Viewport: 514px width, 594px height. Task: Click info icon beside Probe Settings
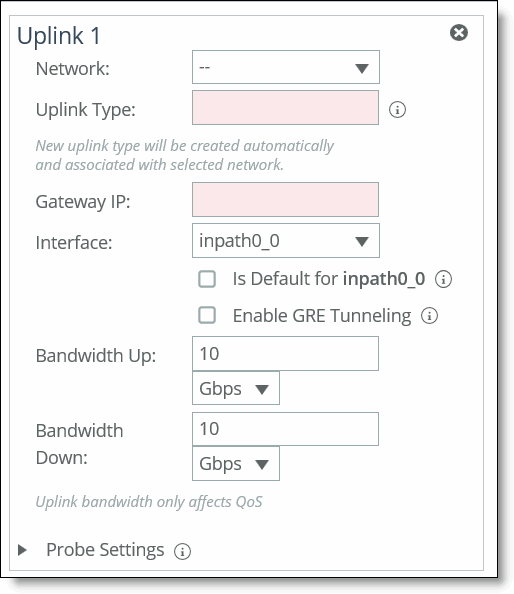pos(182,551)
